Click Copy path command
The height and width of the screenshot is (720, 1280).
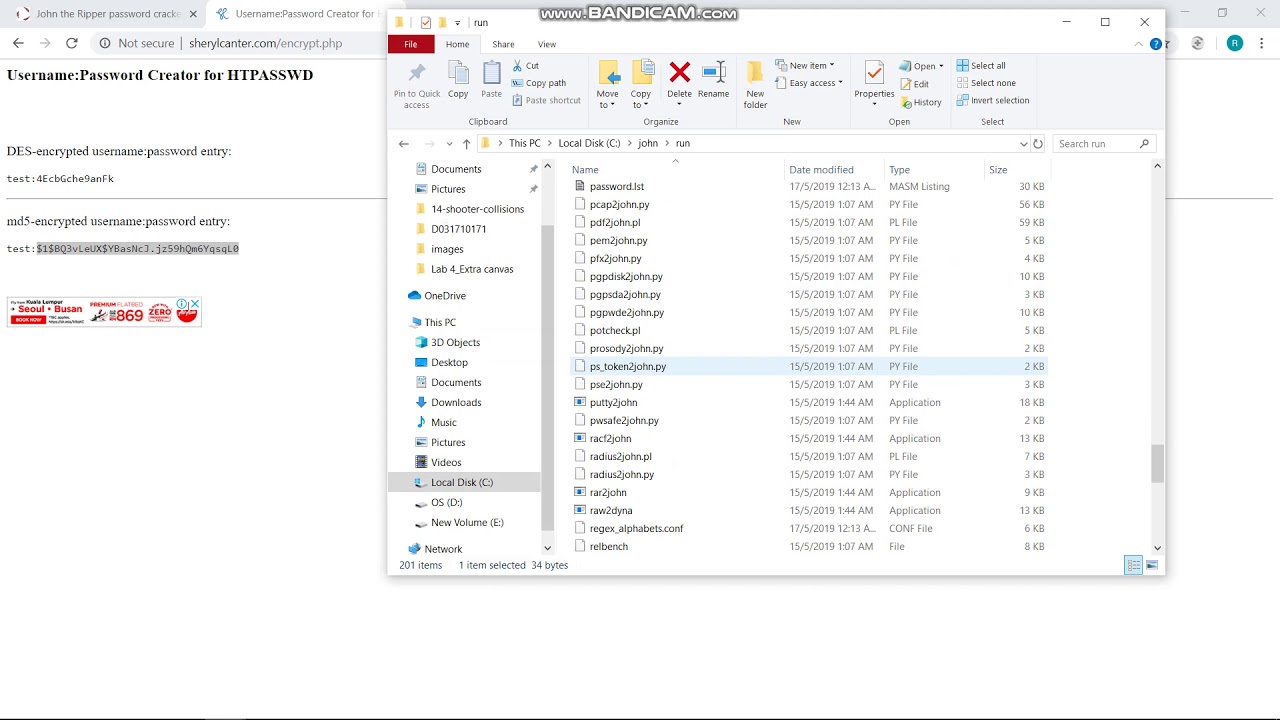[539, 83]
